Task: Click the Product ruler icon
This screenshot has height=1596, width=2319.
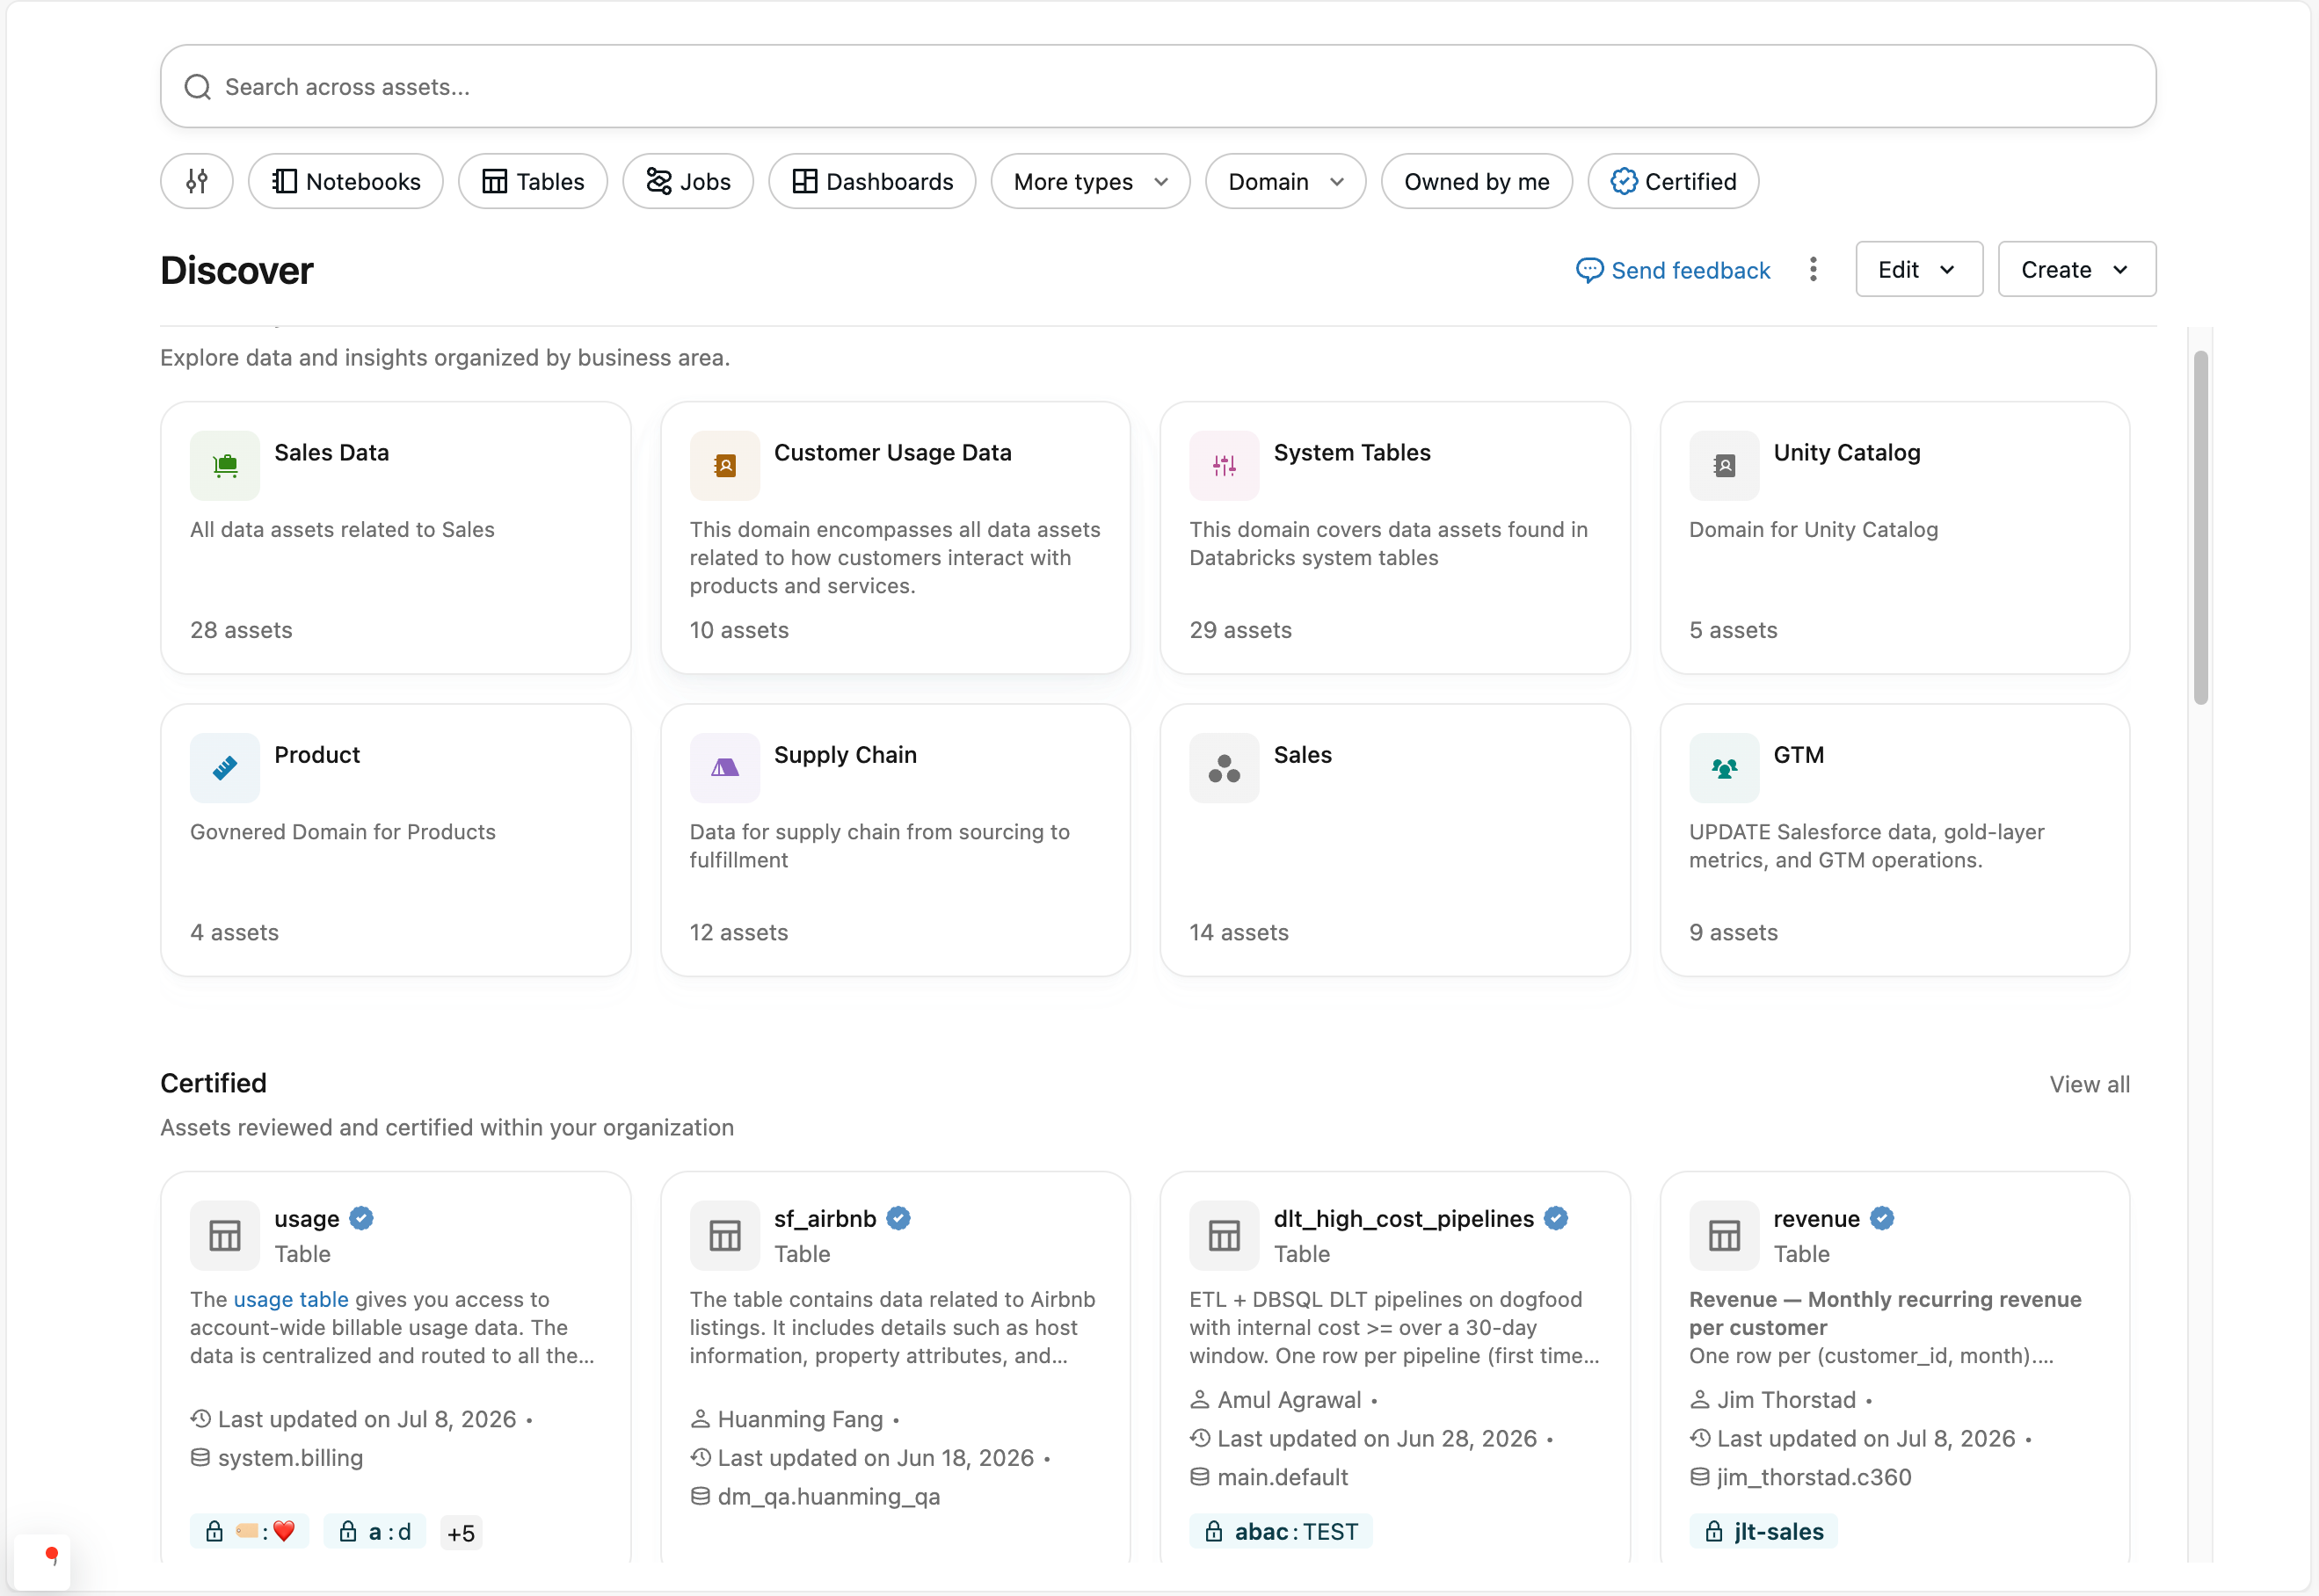Action: click(225, 768)
